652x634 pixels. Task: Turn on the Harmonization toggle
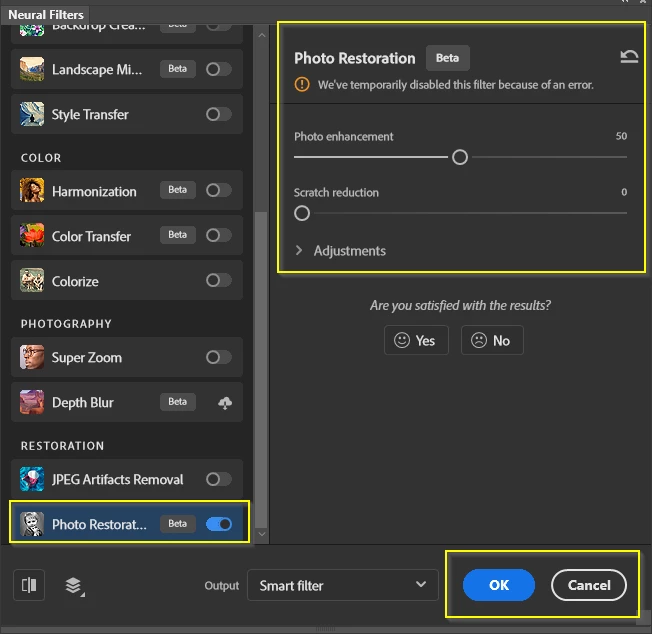(x=219, y=190)
